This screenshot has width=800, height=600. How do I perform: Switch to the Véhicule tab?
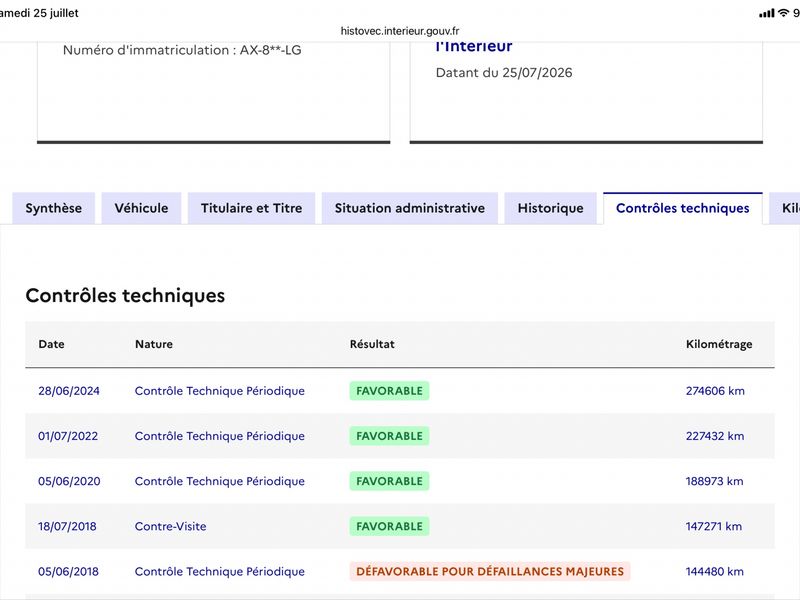(141, 208)
